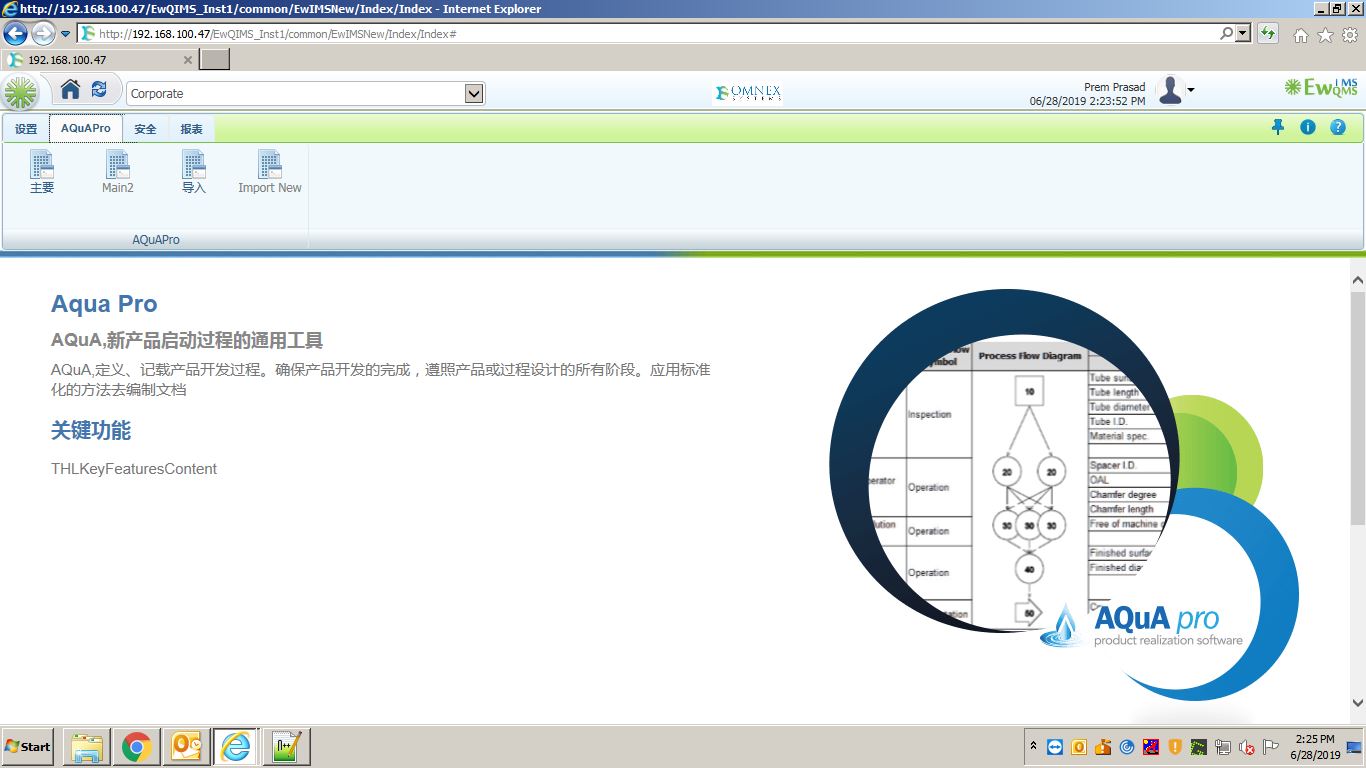Switch to the 报表 tab

pos(192,129)
